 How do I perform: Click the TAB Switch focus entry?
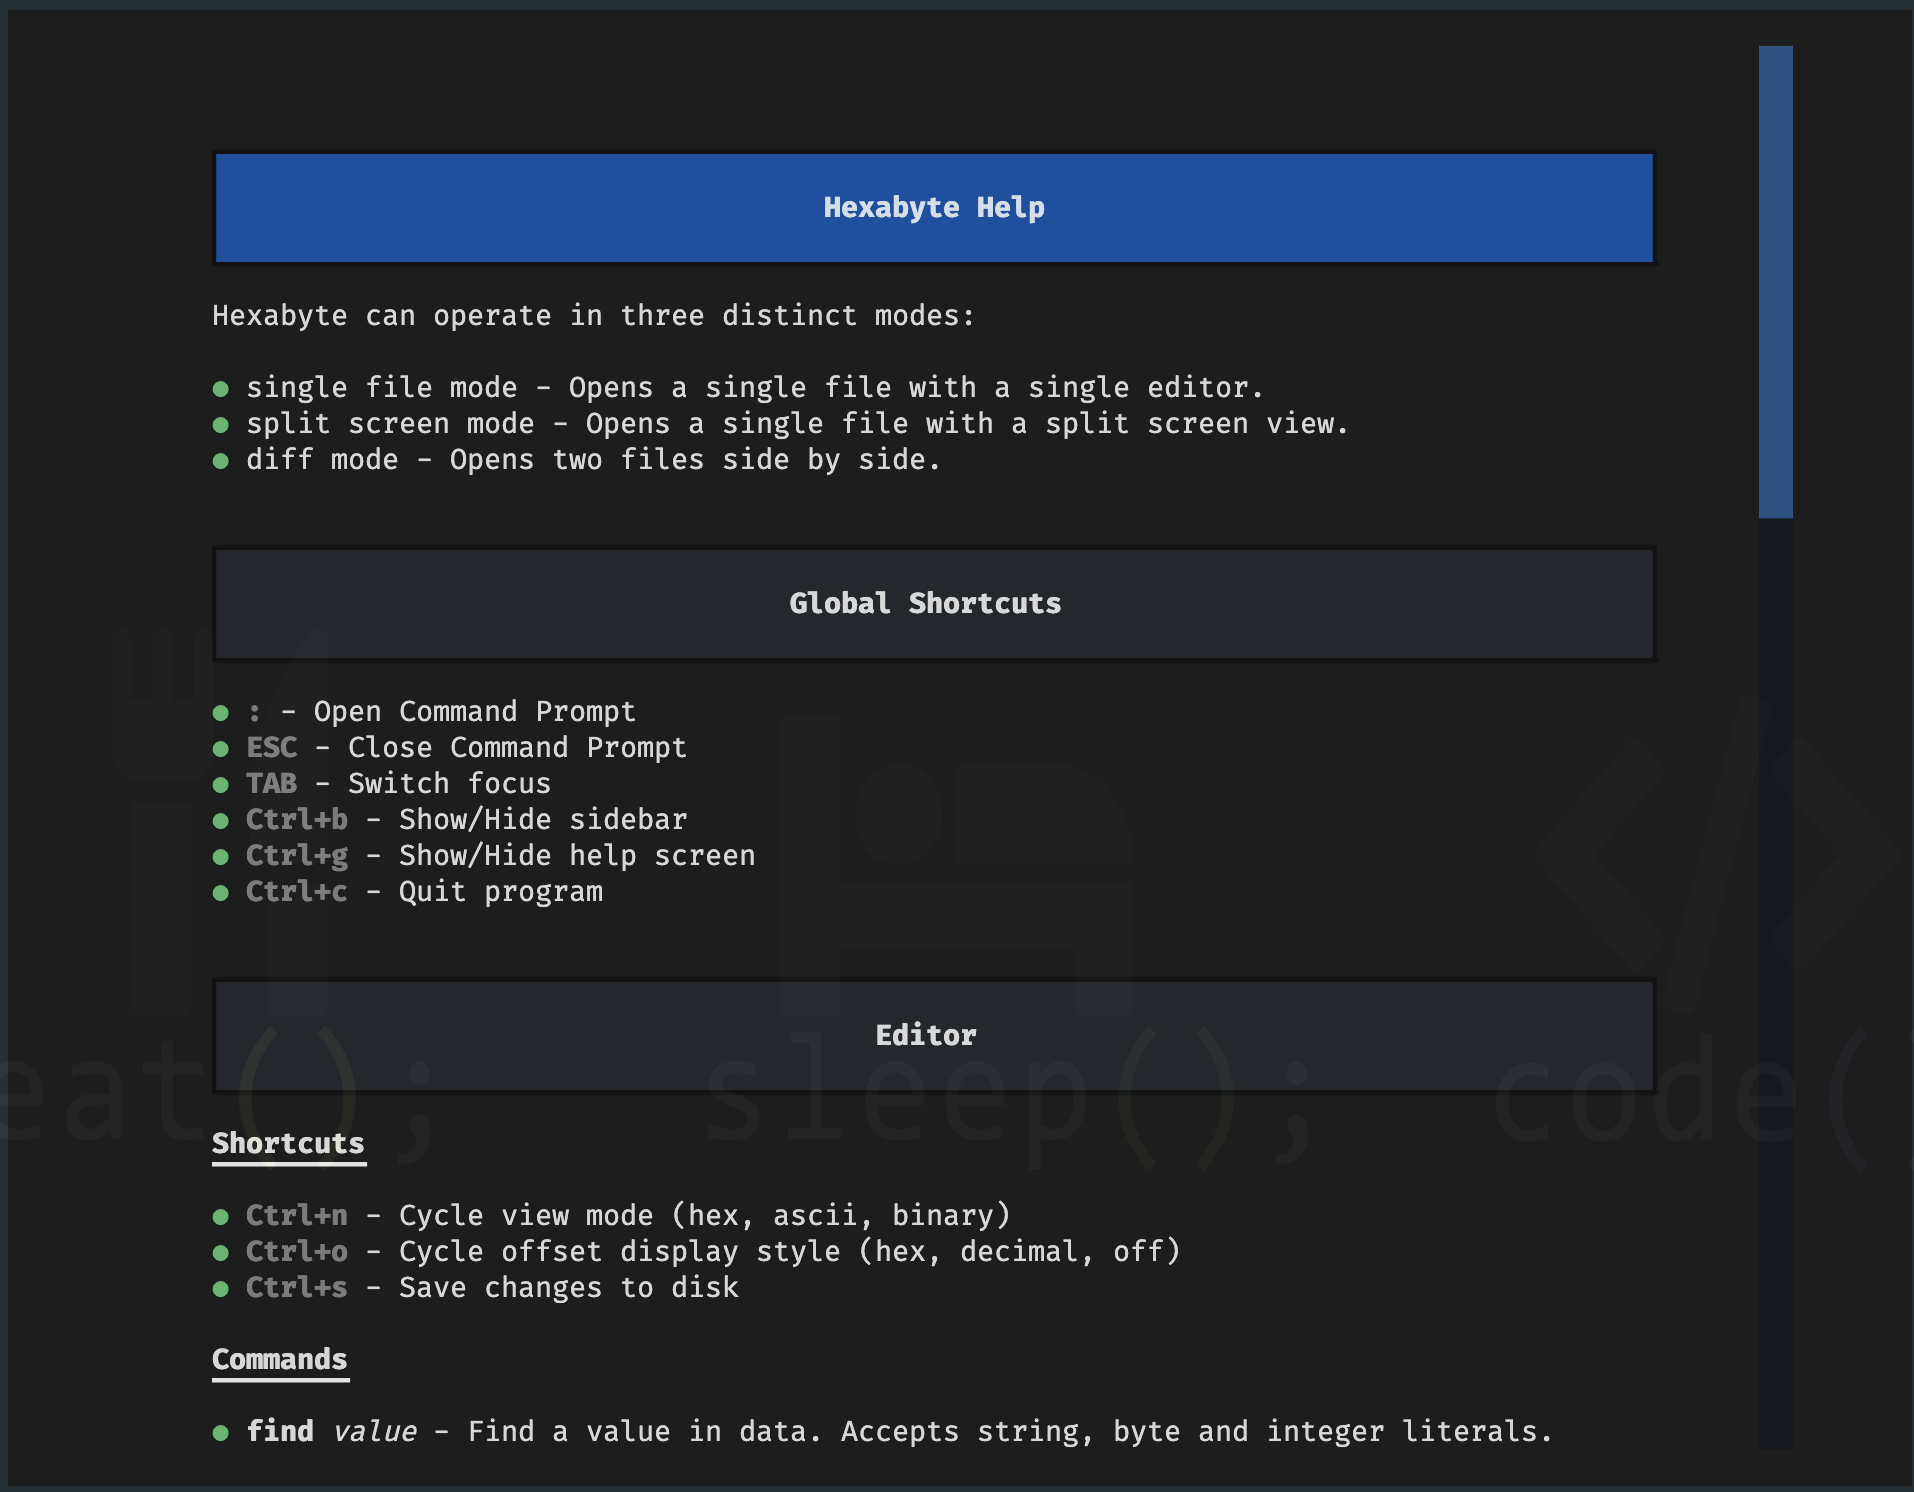point(398,784)
